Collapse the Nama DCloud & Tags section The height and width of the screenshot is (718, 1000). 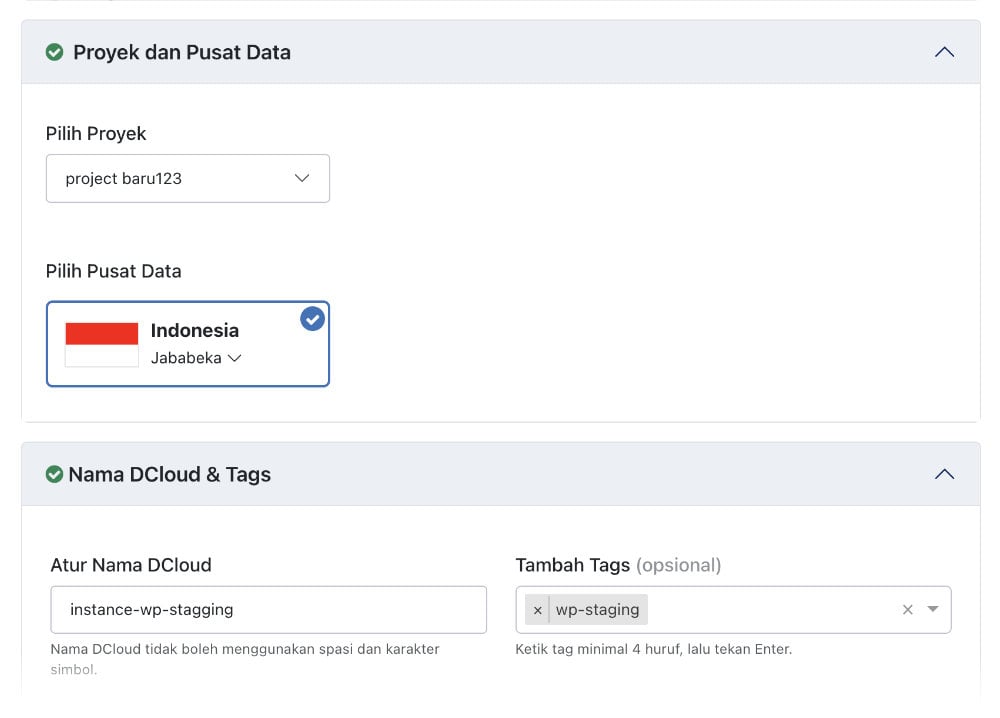(x=944, y=473)
